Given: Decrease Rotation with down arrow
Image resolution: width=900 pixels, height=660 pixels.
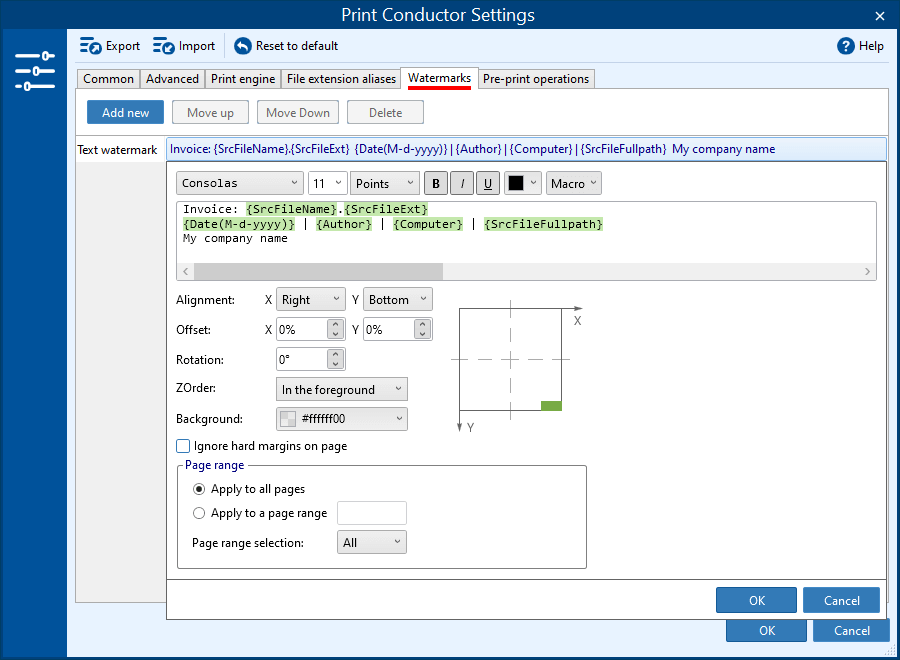Looking at the screenshot, I should click(x=336, y=364).
